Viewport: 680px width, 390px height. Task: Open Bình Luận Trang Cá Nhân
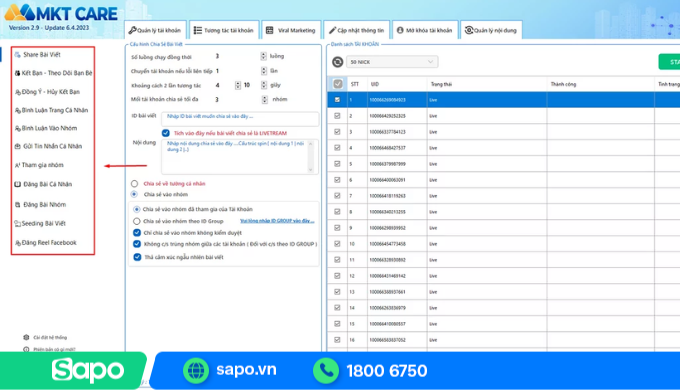51,110
